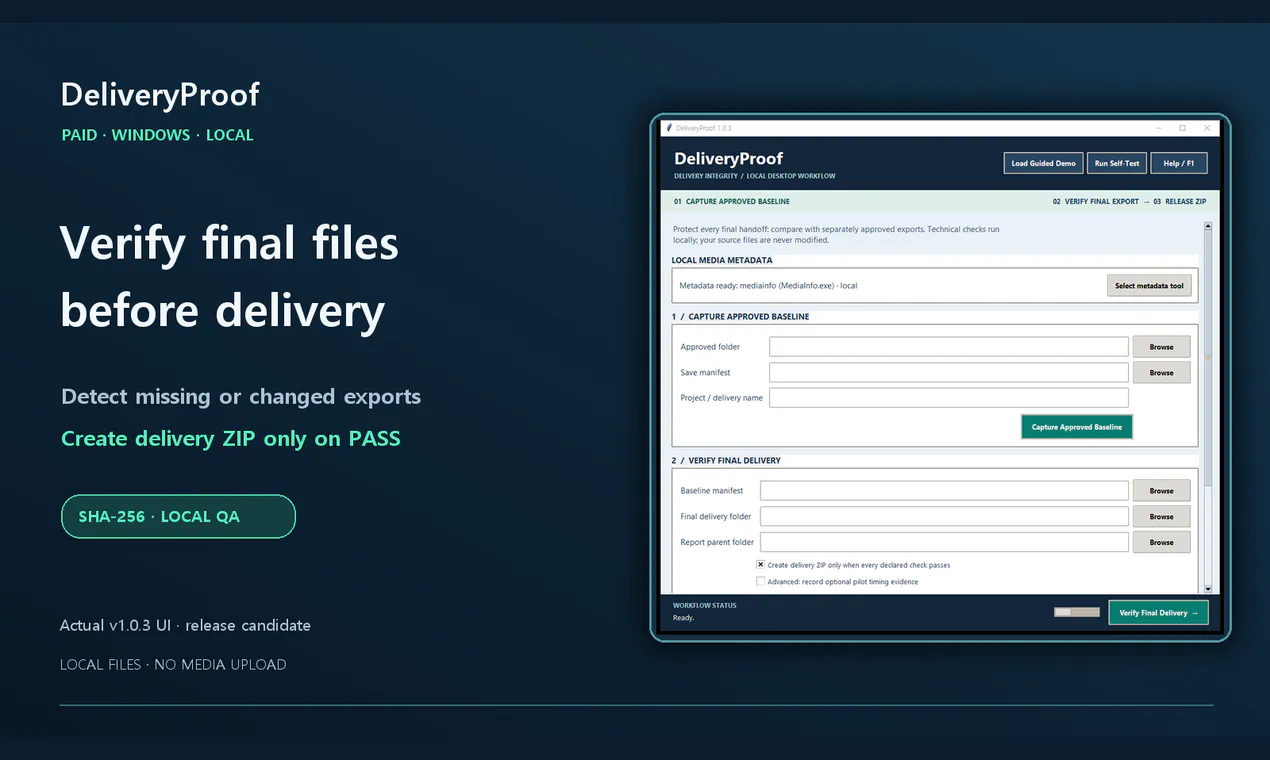
Task: Click the 'PAID · WINDOWS · LOCAL' tagline
Action: [x=157, y=135]
